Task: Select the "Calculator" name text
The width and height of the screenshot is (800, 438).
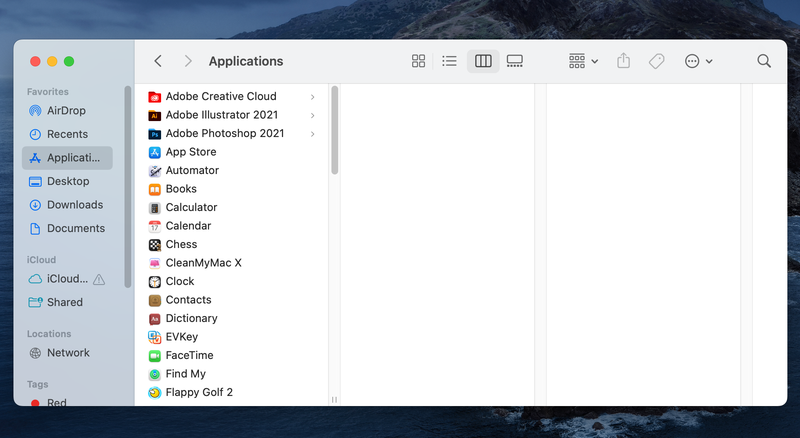Action: pos(191,207)
